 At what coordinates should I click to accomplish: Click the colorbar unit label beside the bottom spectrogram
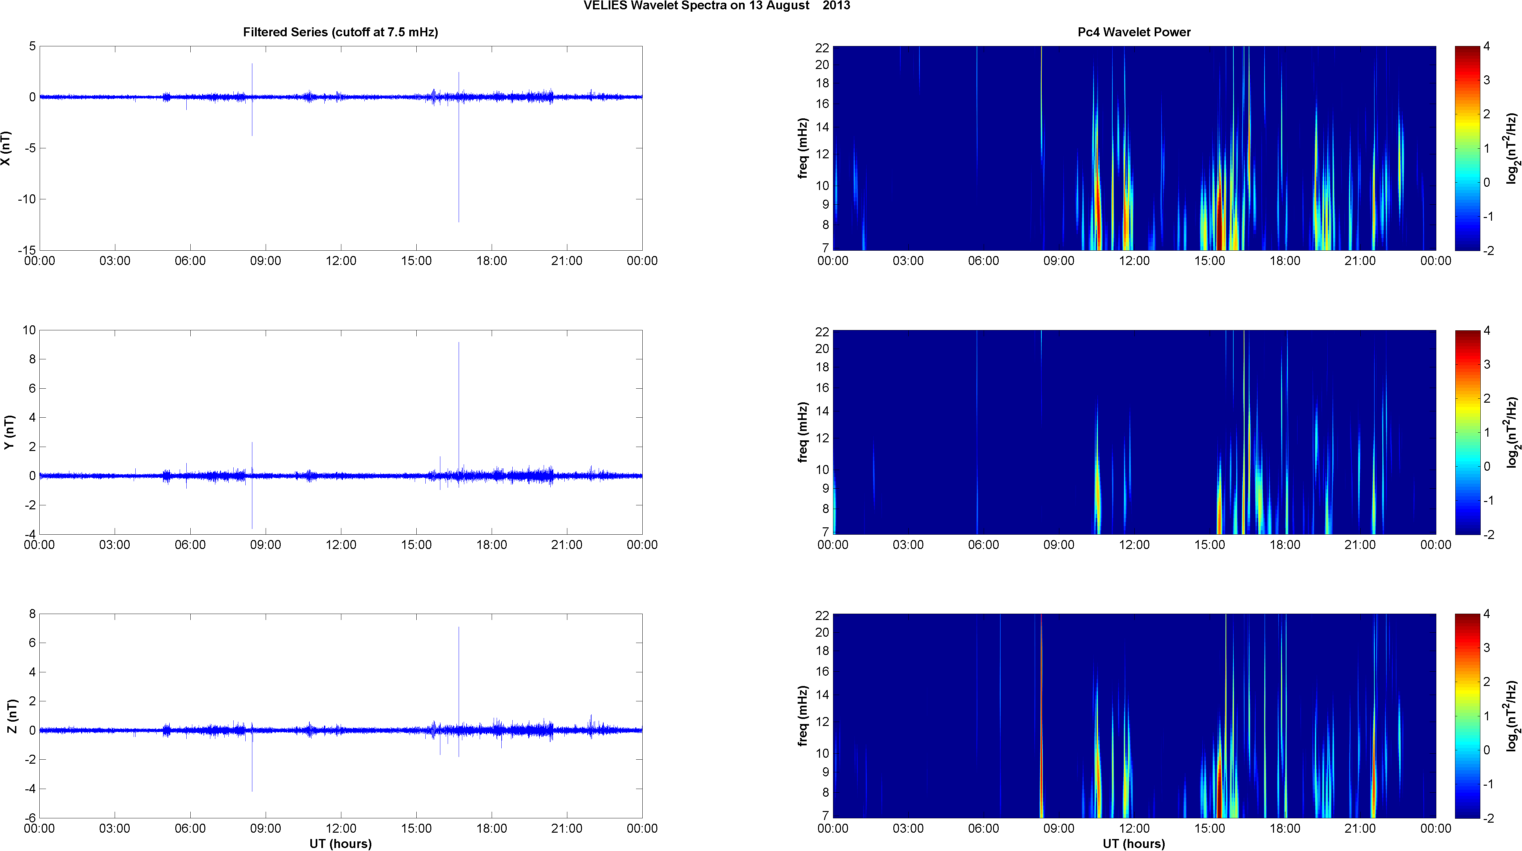click(1513, 716)
